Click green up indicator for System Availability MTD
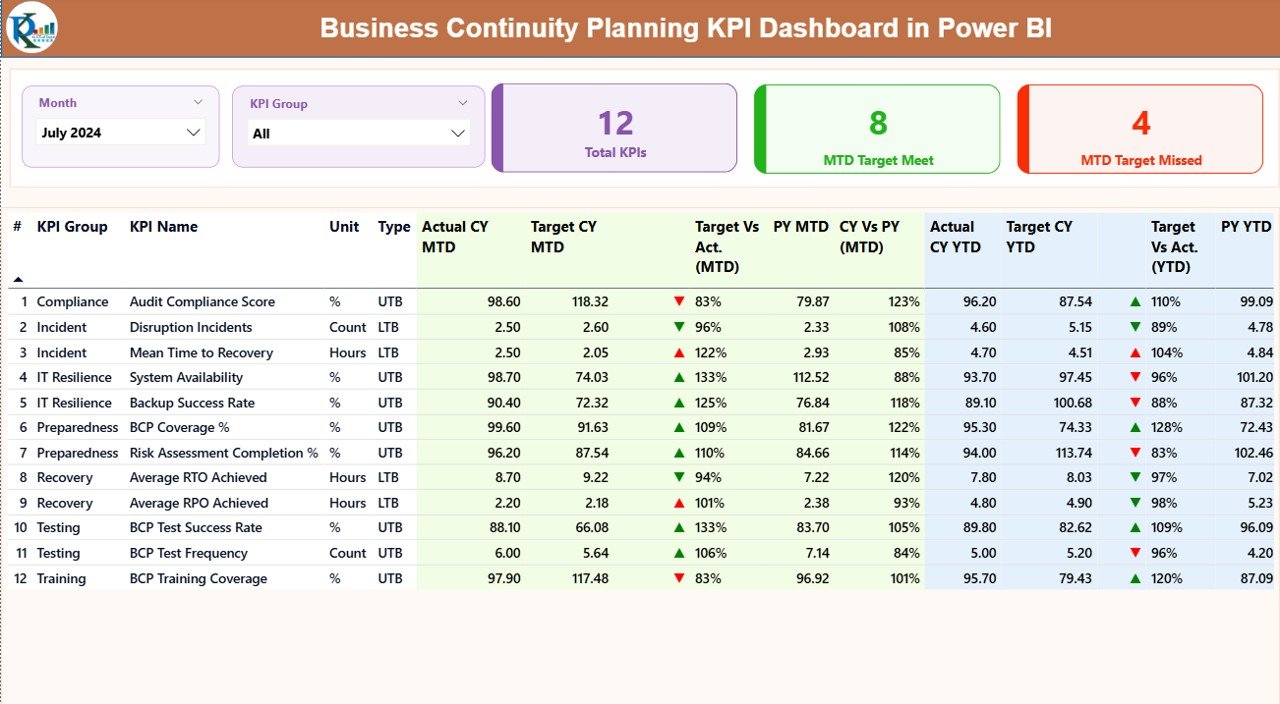1280x704 pixels. tap(679, 377)
